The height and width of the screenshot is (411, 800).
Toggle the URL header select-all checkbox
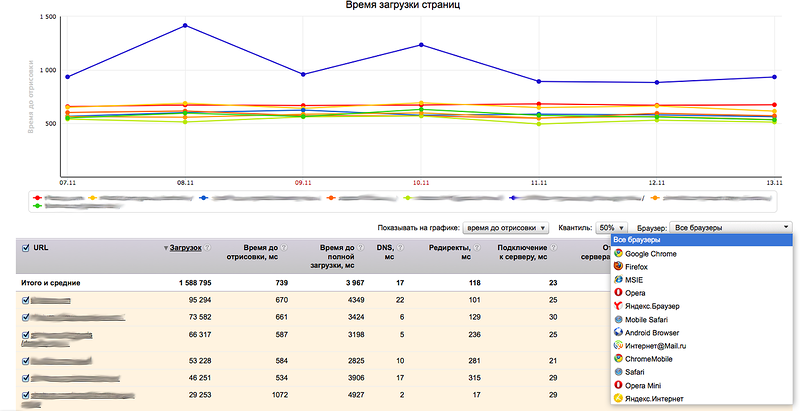[x=26, y=247]
